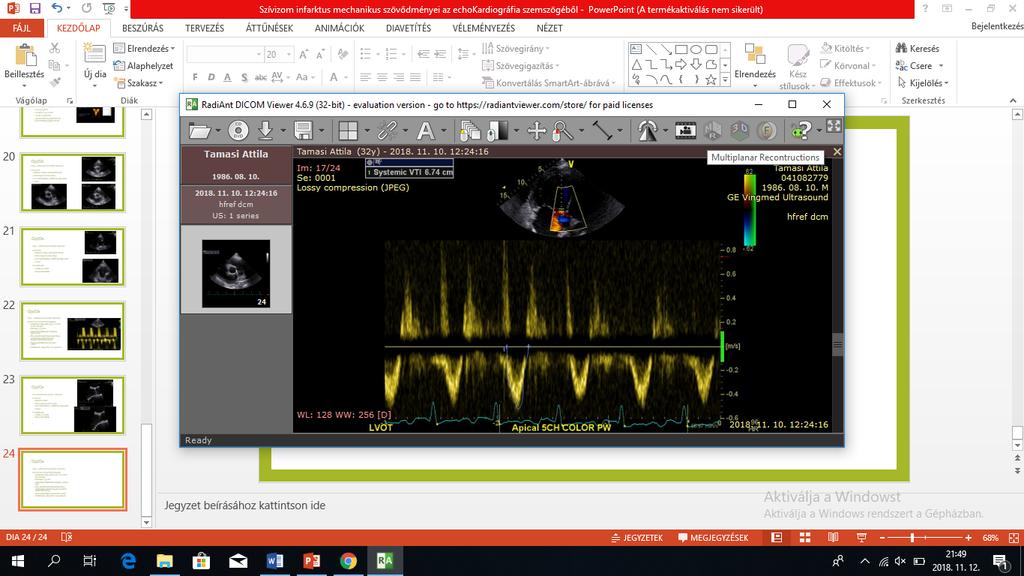
Task: Open Chrome from the Windows taskbar
Action: (x=348, y=560)
